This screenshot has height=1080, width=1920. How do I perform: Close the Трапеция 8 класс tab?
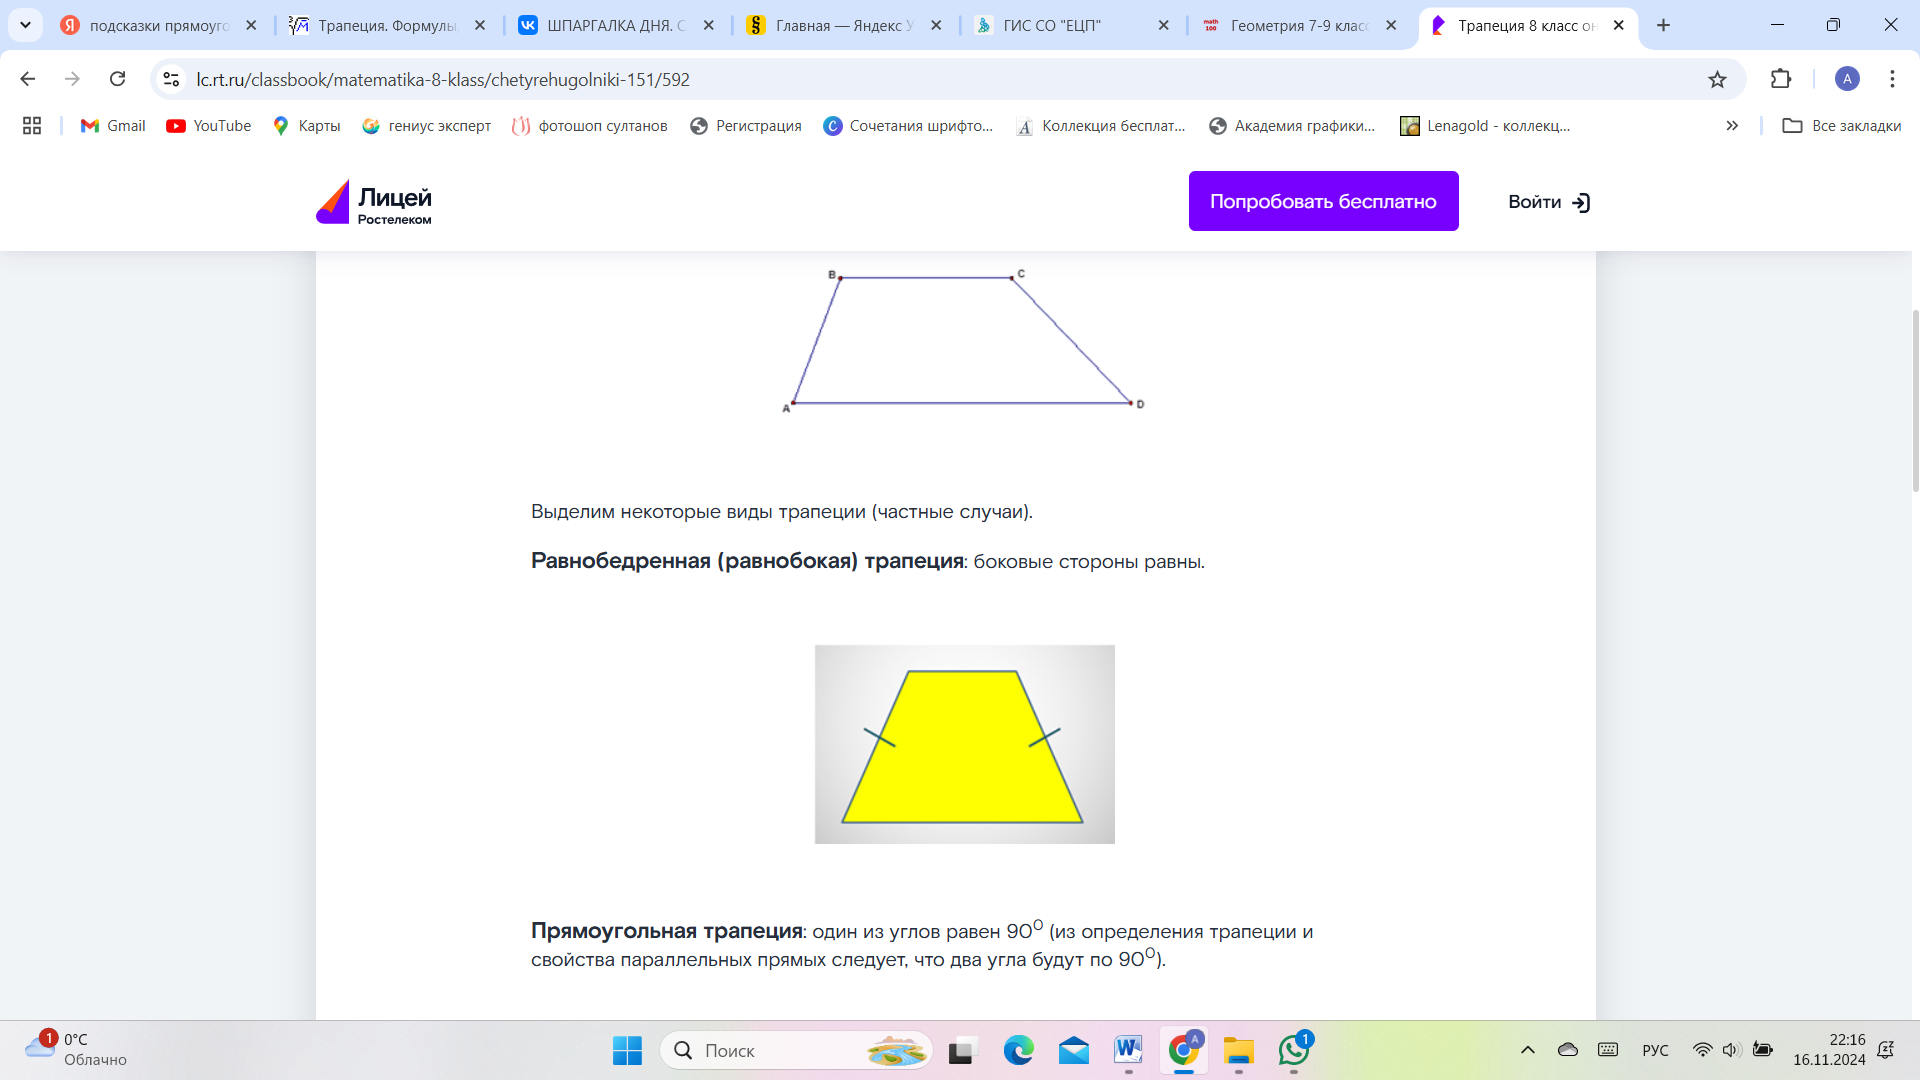coord(1619,26)
